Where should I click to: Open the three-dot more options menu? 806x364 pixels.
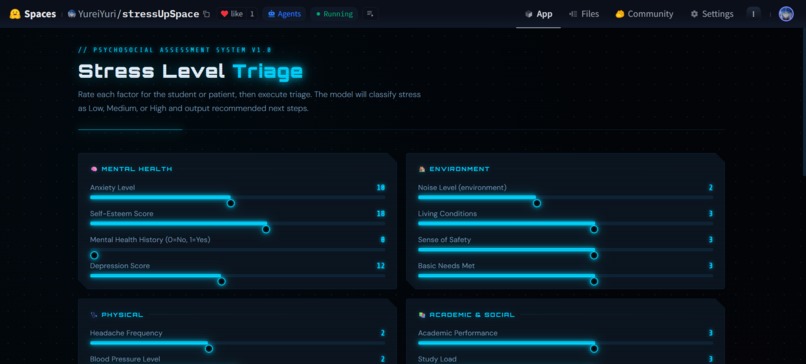pos(753,14)
